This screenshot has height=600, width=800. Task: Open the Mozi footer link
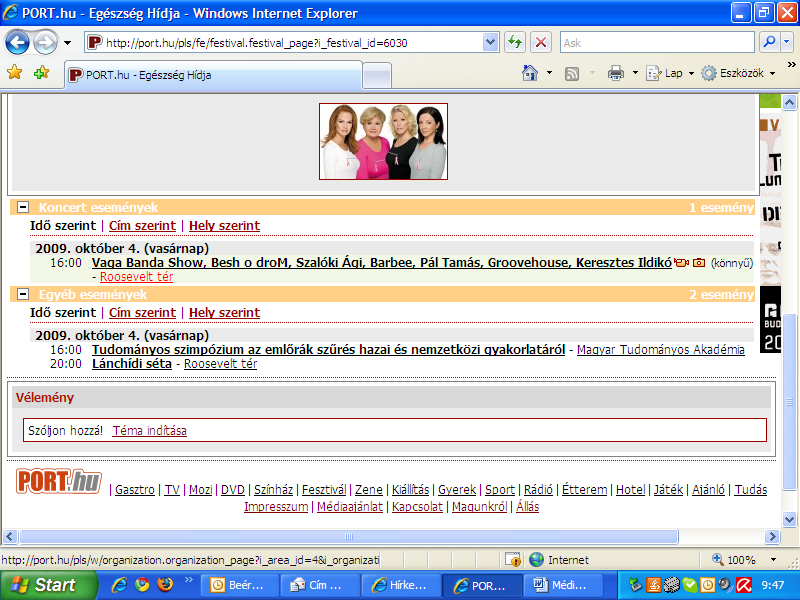click(201, 490)
